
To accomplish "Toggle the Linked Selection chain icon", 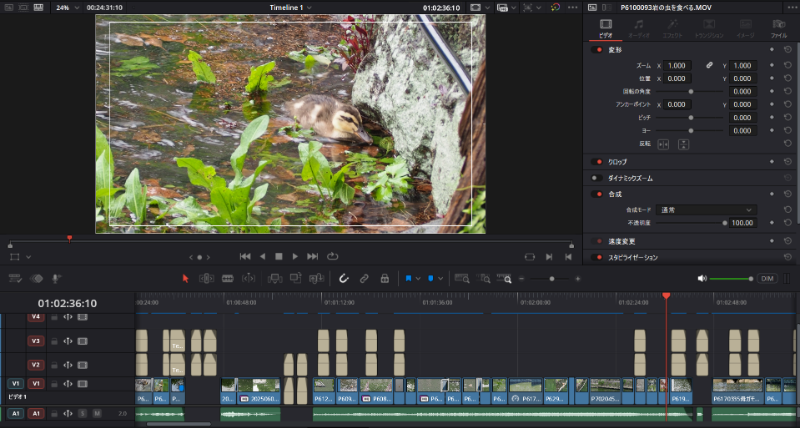I will click(364, 279).
